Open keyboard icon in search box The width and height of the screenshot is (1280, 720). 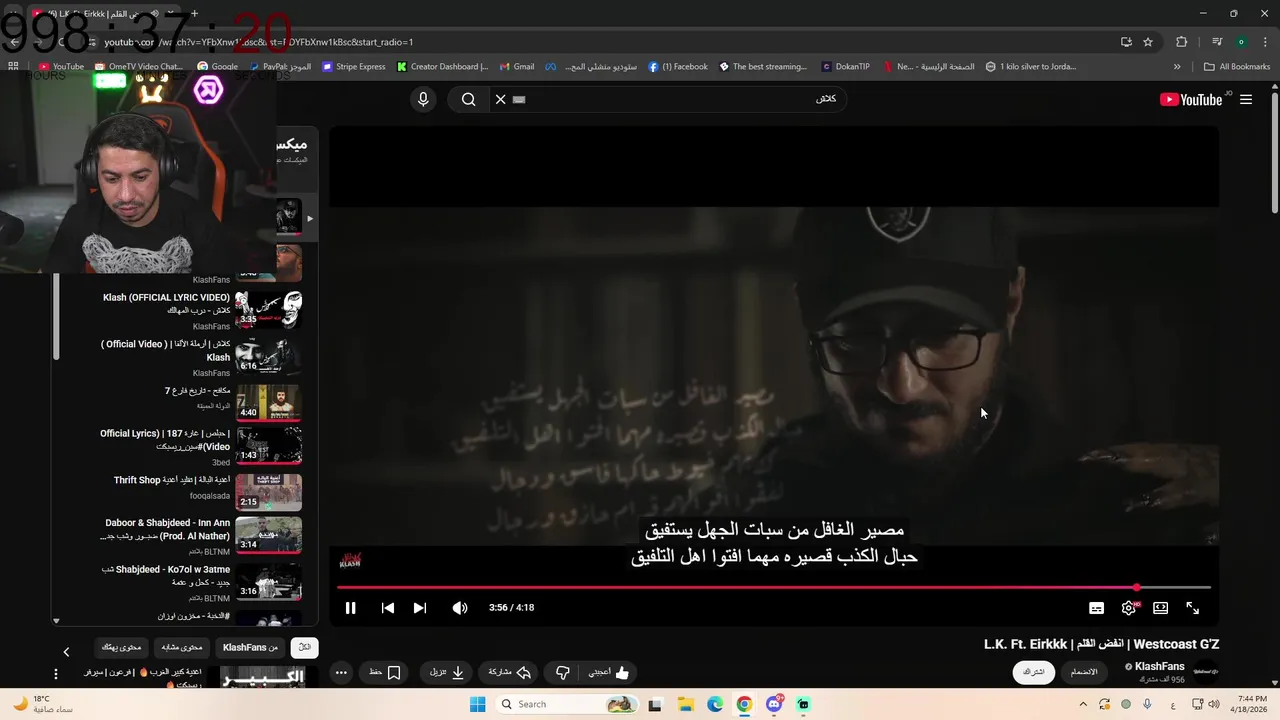pos(519,99)
